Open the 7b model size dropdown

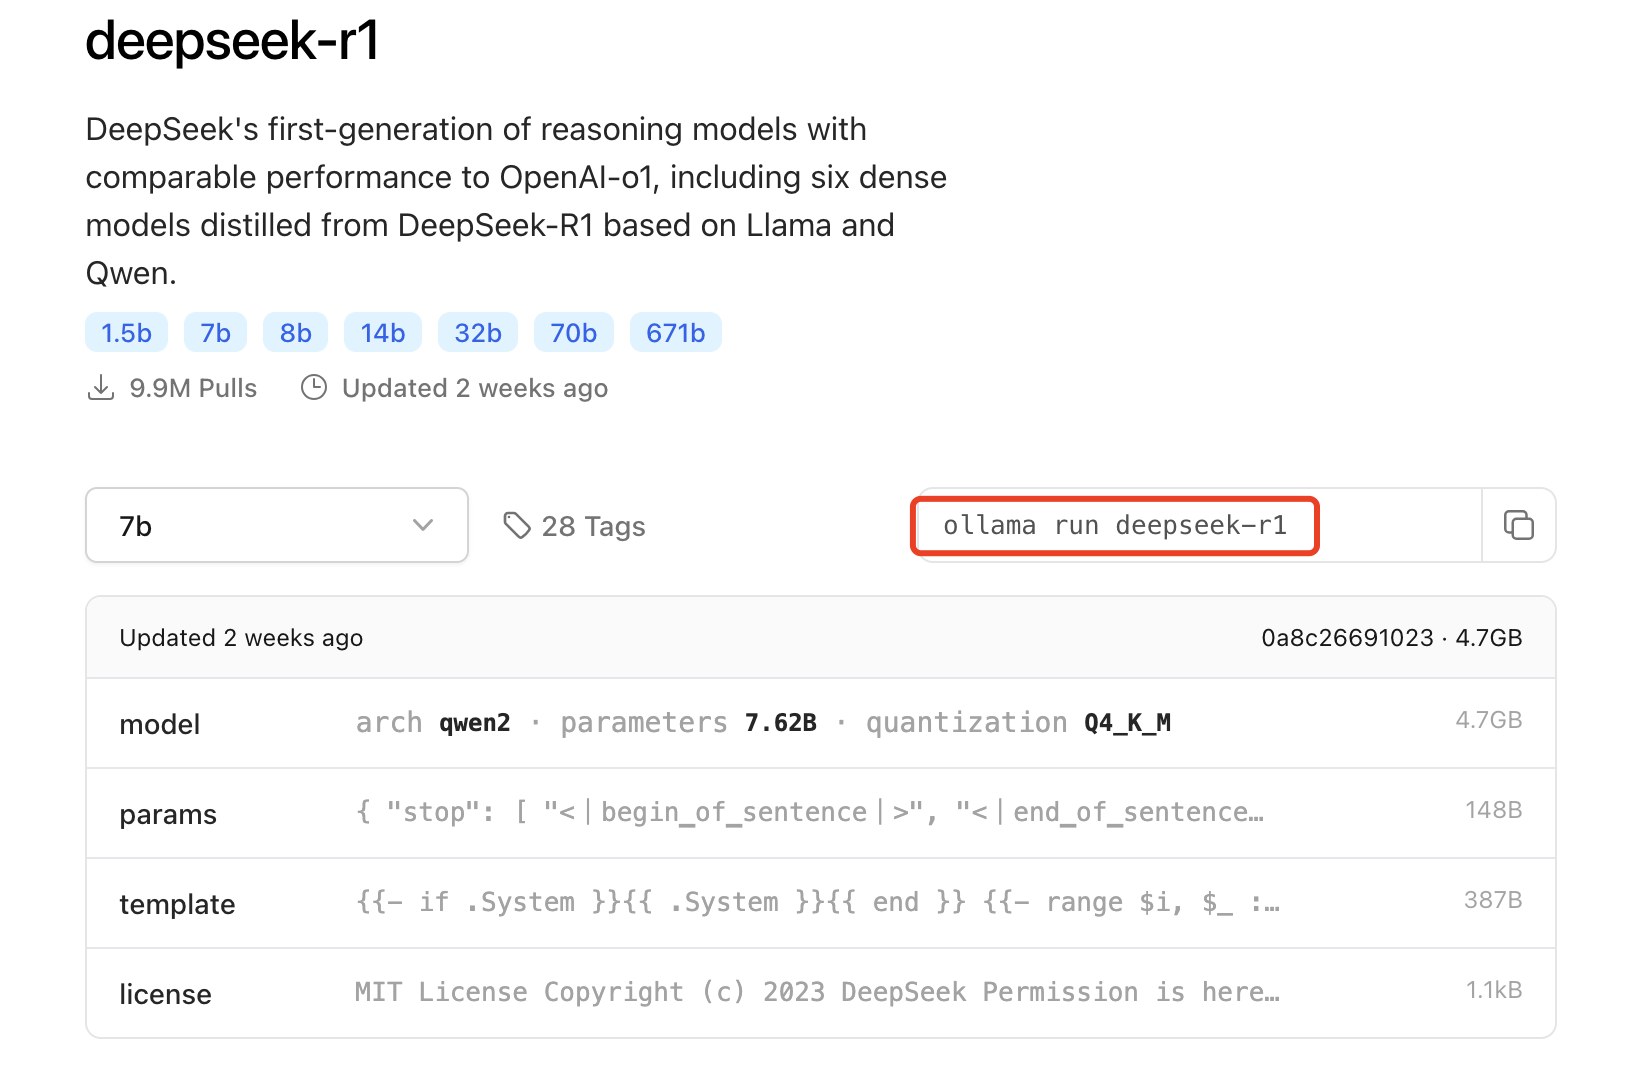[277, 525]
